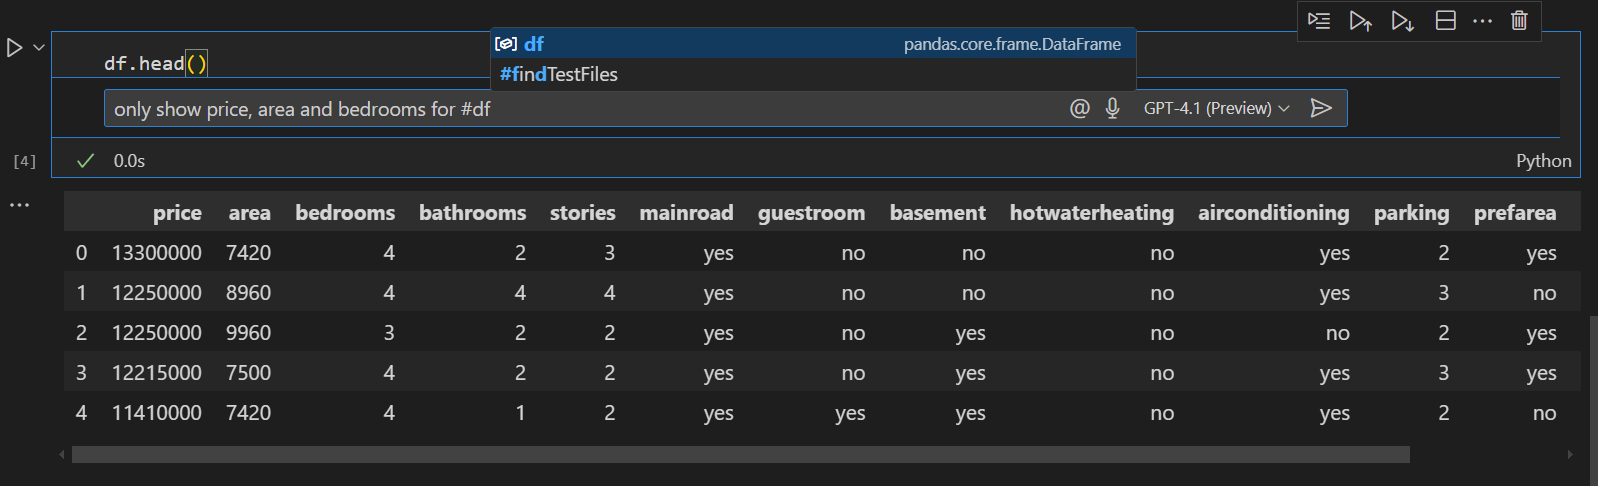
Task: Start voice input with microphone icon
Action: coord(1112,108)
